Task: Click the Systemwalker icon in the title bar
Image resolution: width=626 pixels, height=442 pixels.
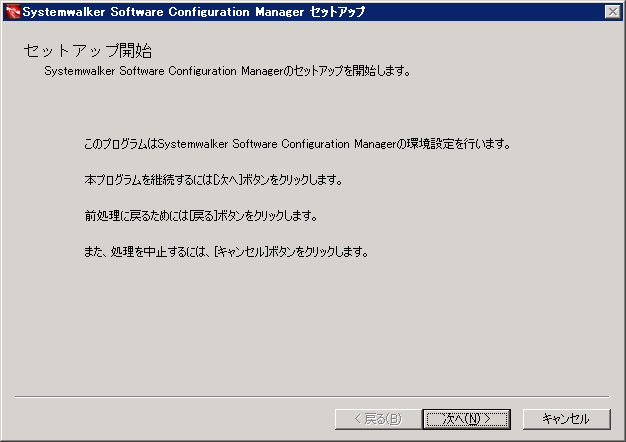Action: coord(13,12)
